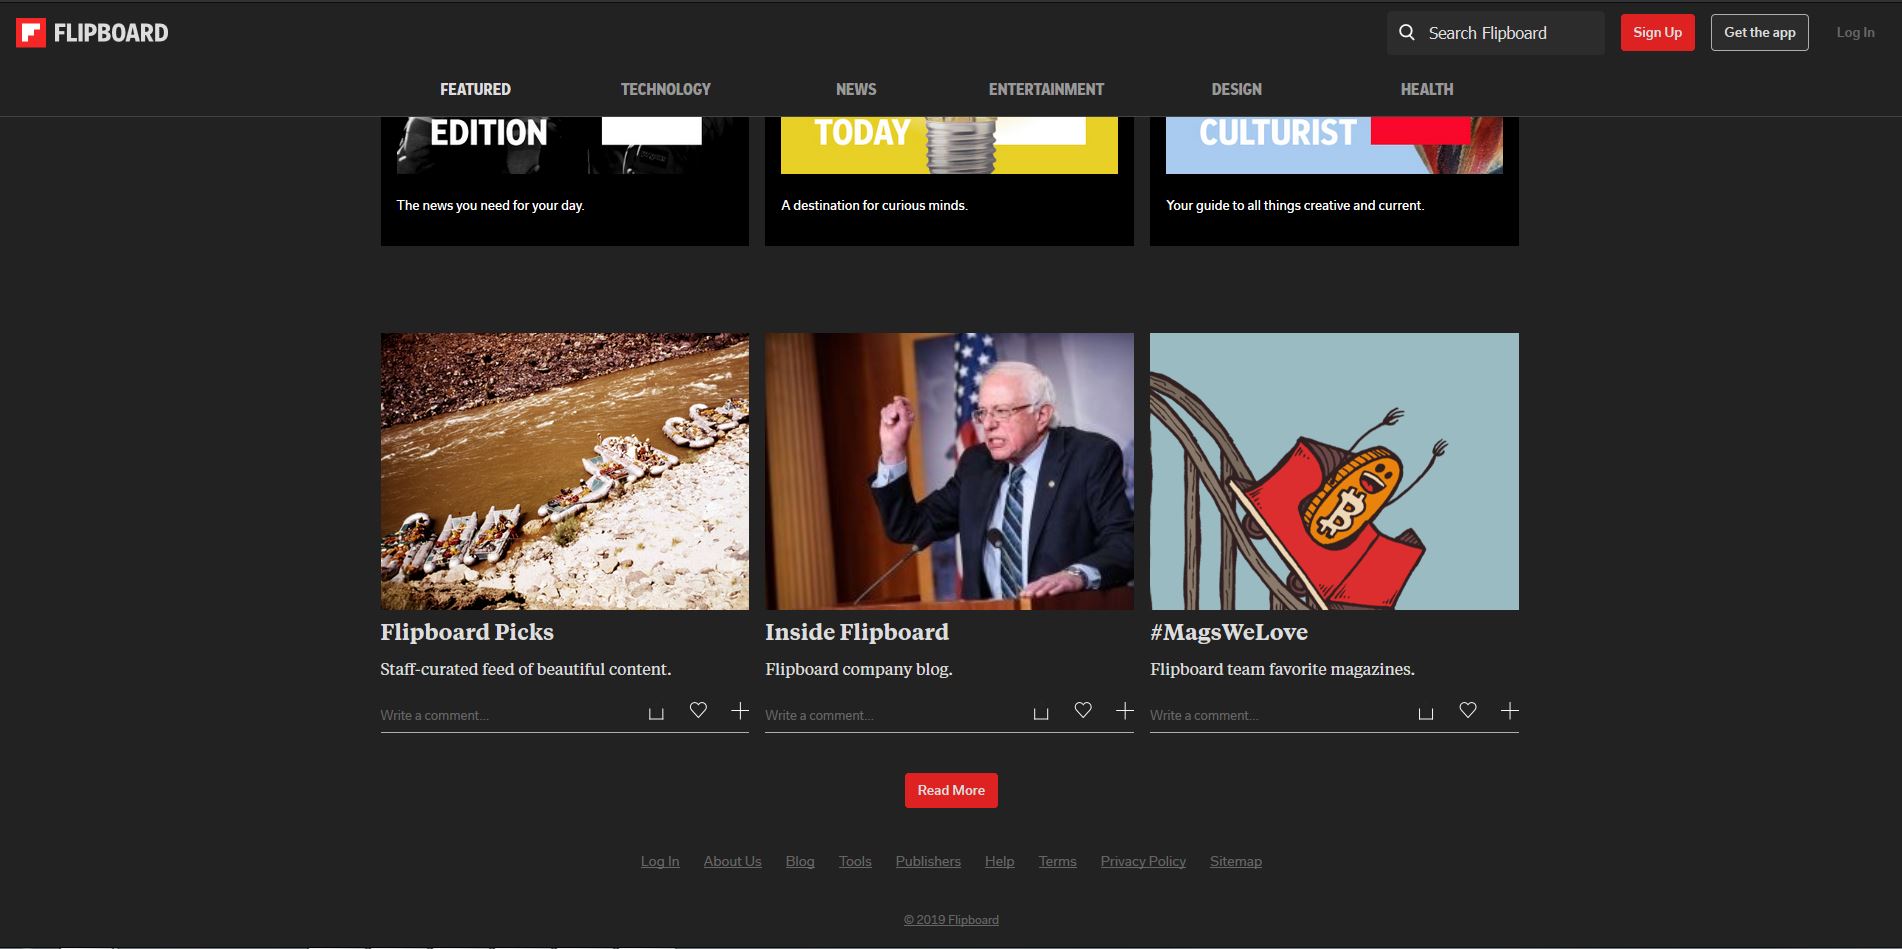Switch to the News tab
1902x949 pixels.
pos(856,89)
